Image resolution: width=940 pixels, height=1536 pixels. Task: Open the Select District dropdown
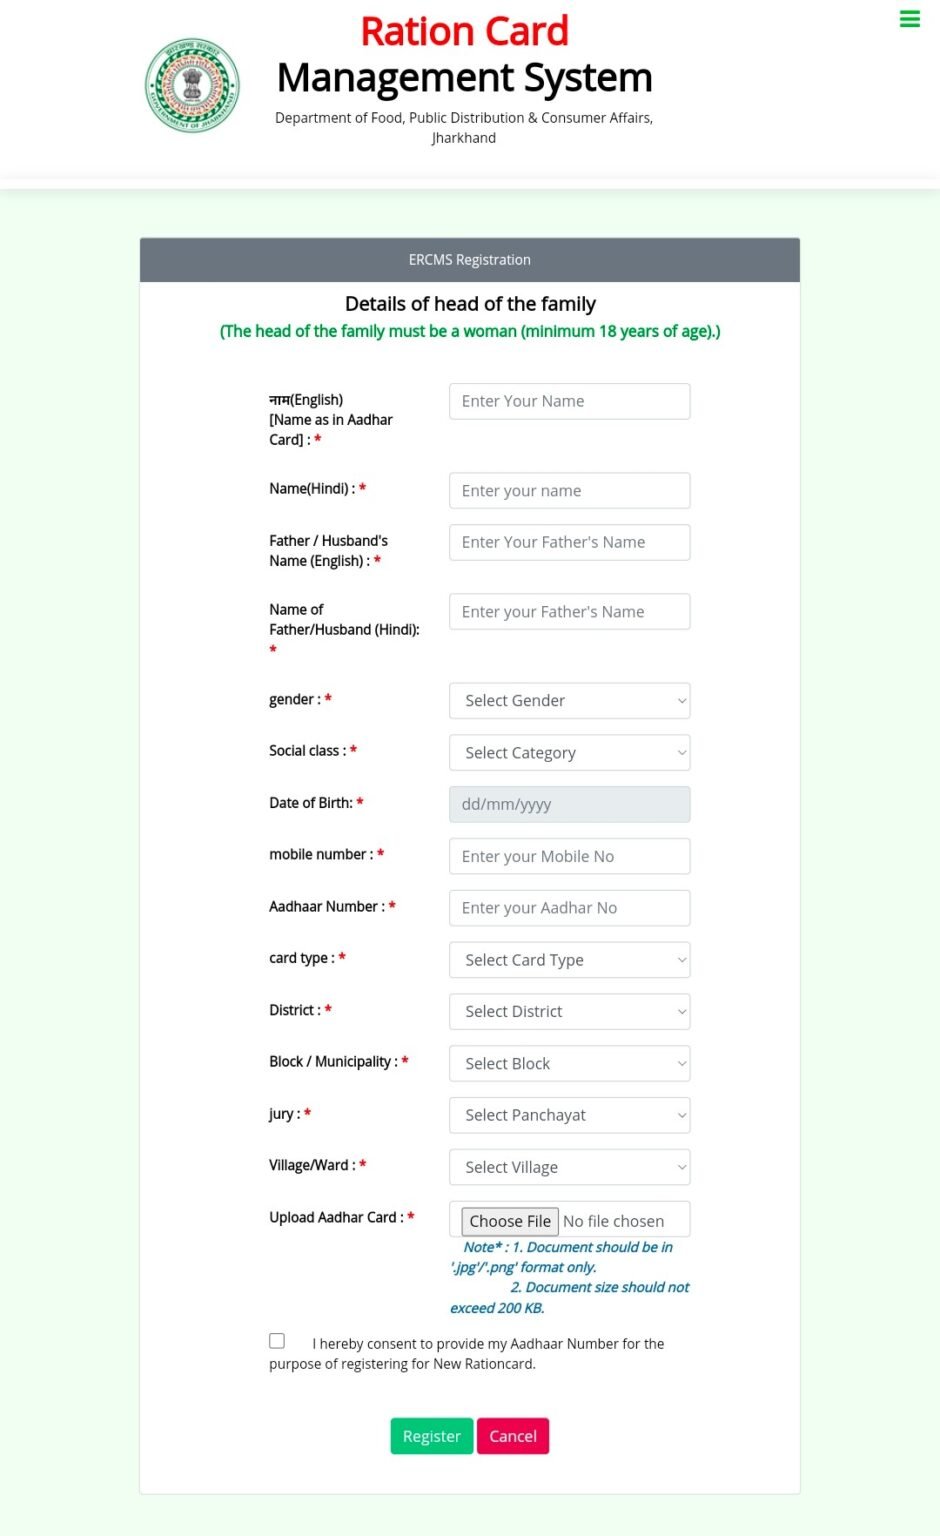coord(569,1011)
